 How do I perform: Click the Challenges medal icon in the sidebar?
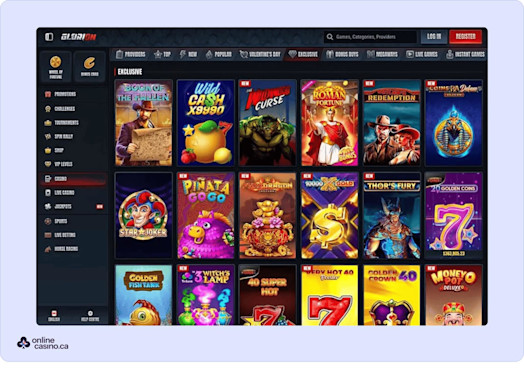pos(48,109)
